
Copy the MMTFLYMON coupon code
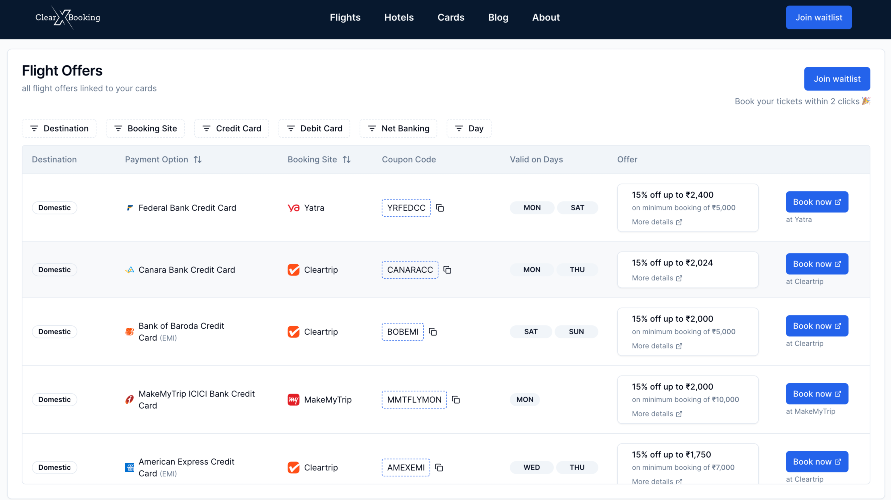pyautogui.click(x=456, y=400)
